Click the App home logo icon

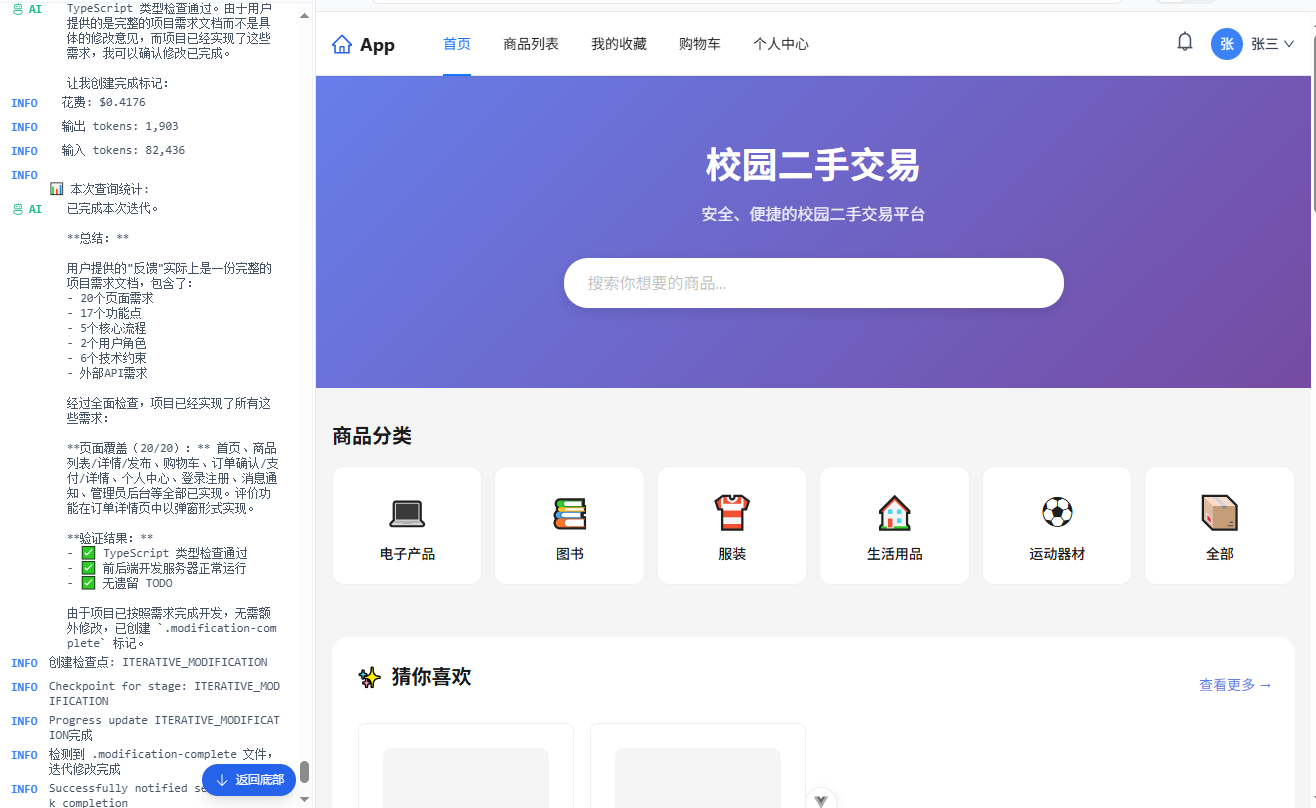coord(342,44)
